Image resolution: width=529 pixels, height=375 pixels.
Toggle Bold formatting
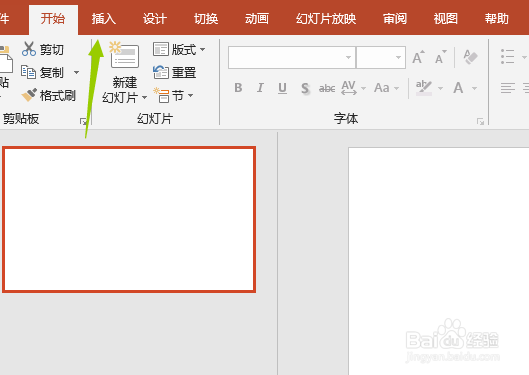[x=238, y=88]
